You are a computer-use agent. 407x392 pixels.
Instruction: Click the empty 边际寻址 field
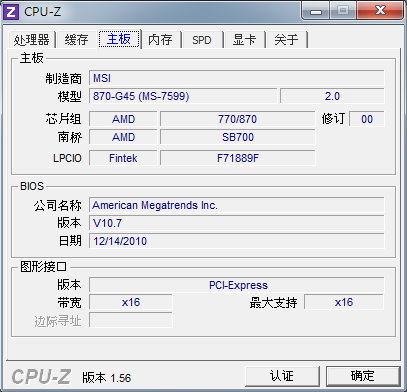pyautogui.click(x=131, y=320)
